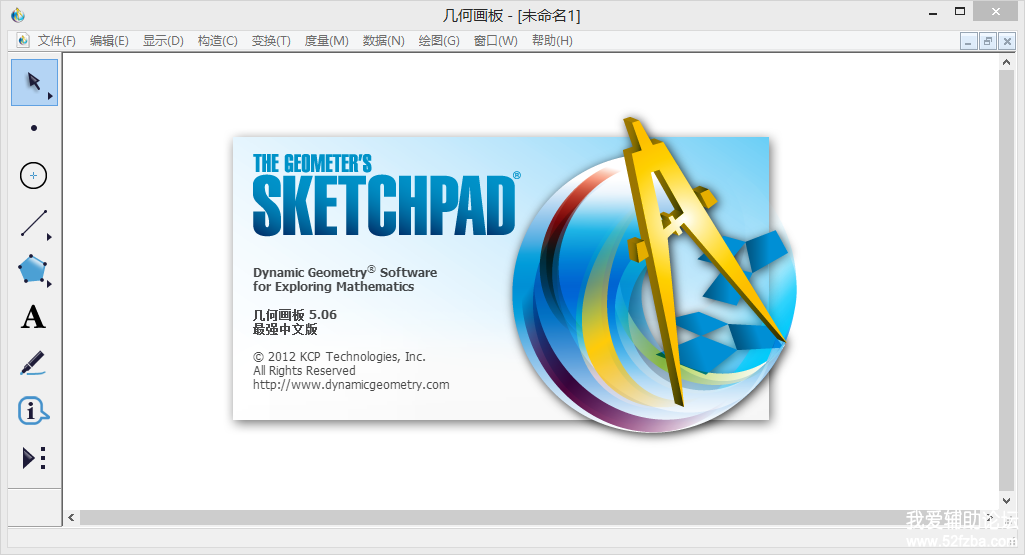The height and width of the screenshot is (555, 1025).
Task: Minimize the main application window
Action: coord(933,12)
